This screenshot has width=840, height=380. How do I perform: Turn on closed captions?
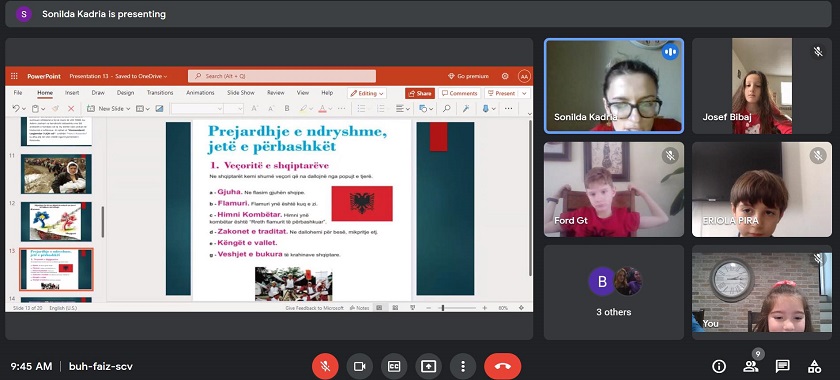click(394, 366)
